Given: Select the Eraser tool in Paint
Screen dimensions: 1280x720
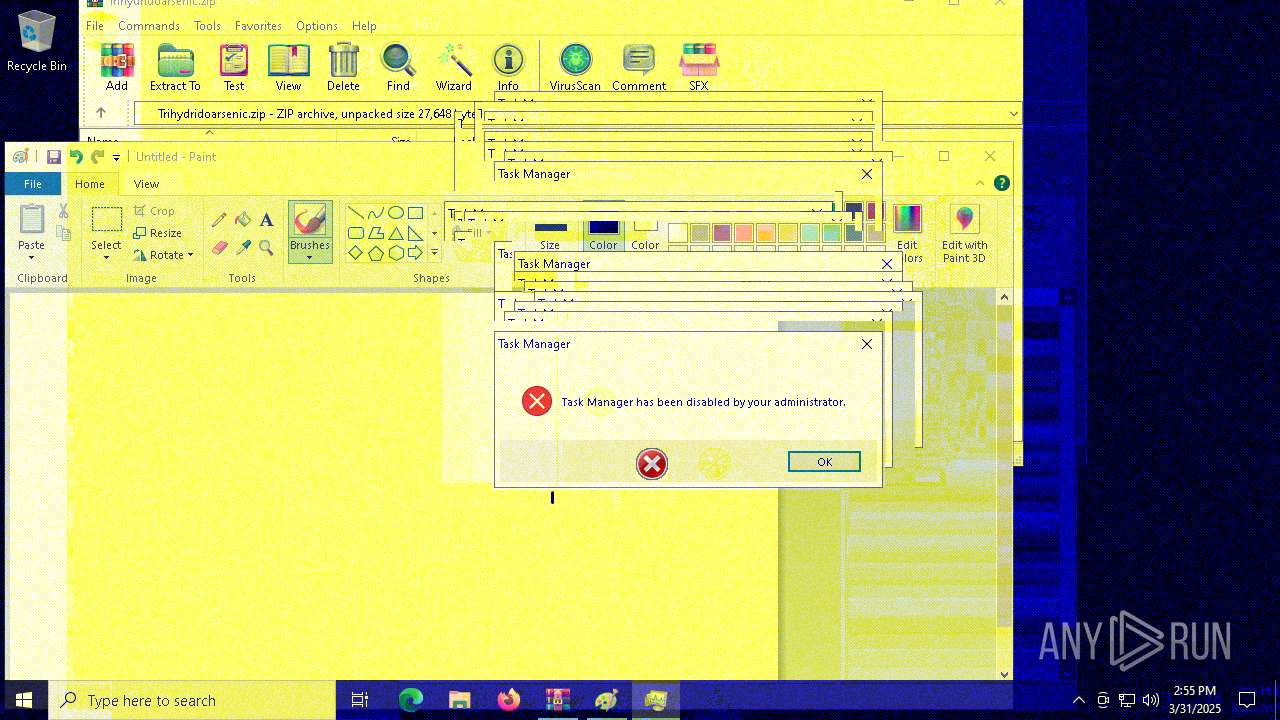Looking at the screenshot, I should click(x=219, y=247).
